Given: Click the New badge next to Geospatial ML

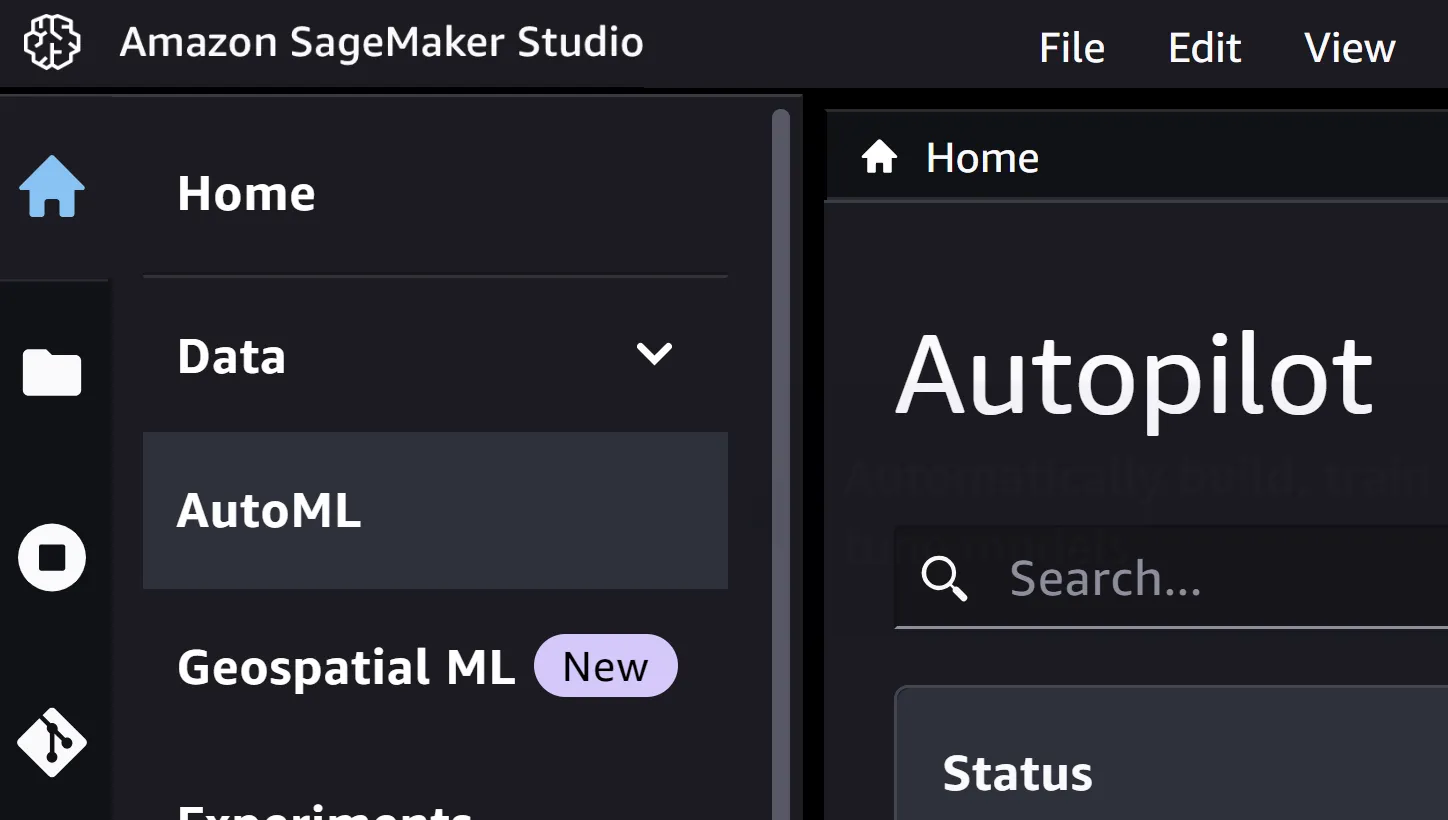Looking at the screenshot, I should (606, 665).
